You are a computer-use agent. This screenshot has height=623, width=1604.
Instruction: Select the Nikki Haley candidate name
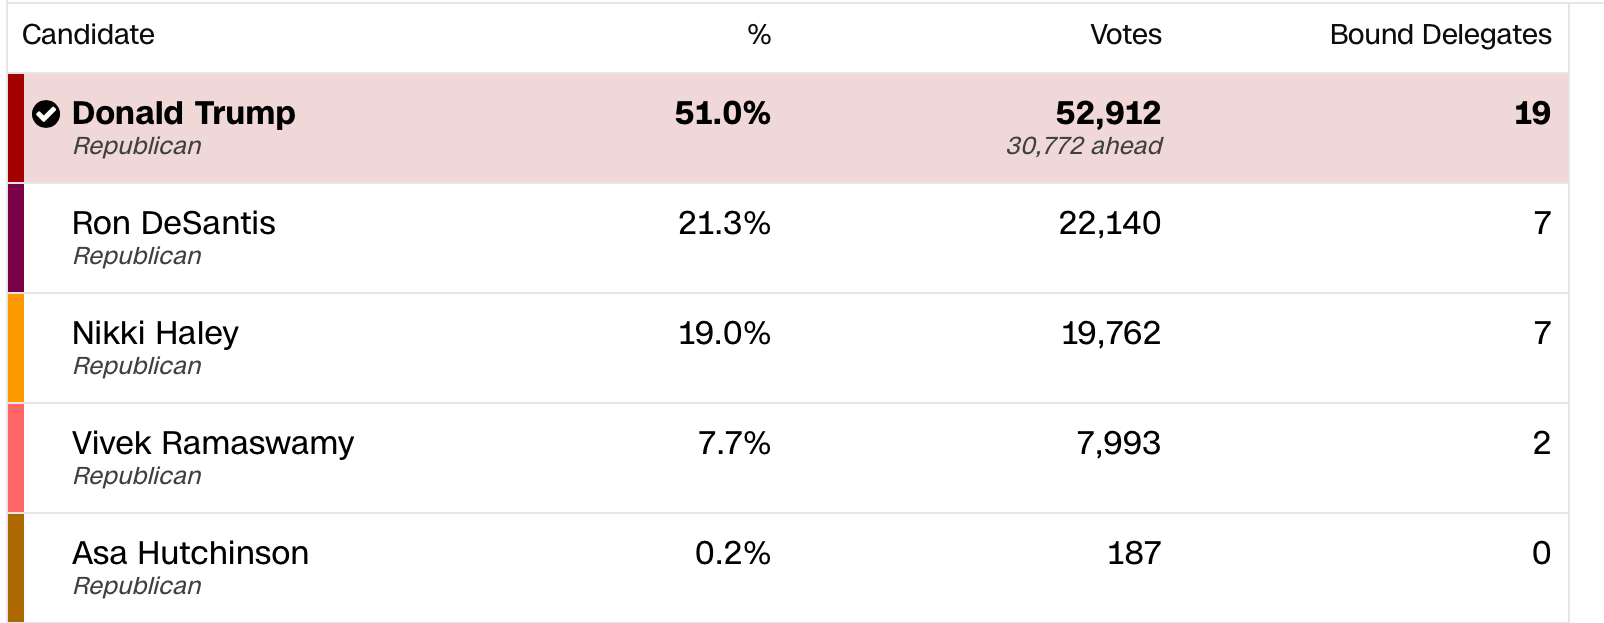(156, 333)
